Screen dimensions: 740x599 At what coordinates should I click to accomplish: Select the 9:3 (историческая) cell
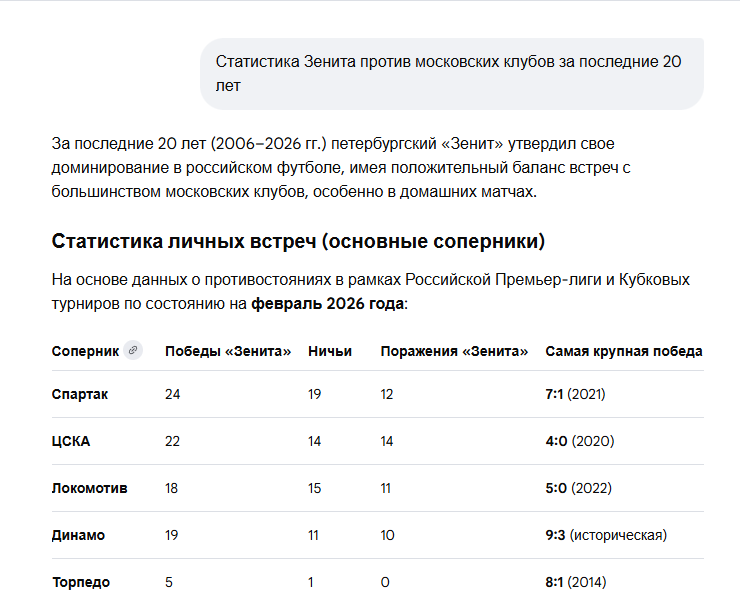(606, 535)
